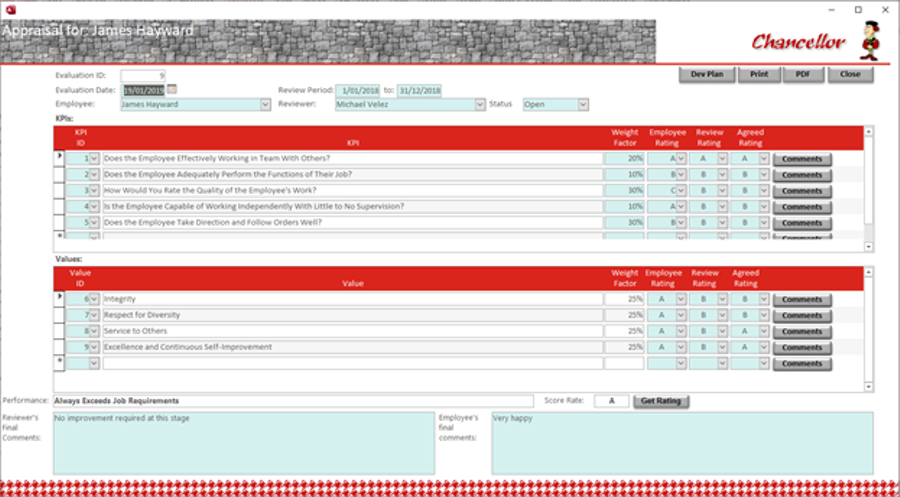Click the Weight Factor cell for KPI 1

(x=624, y=158)
